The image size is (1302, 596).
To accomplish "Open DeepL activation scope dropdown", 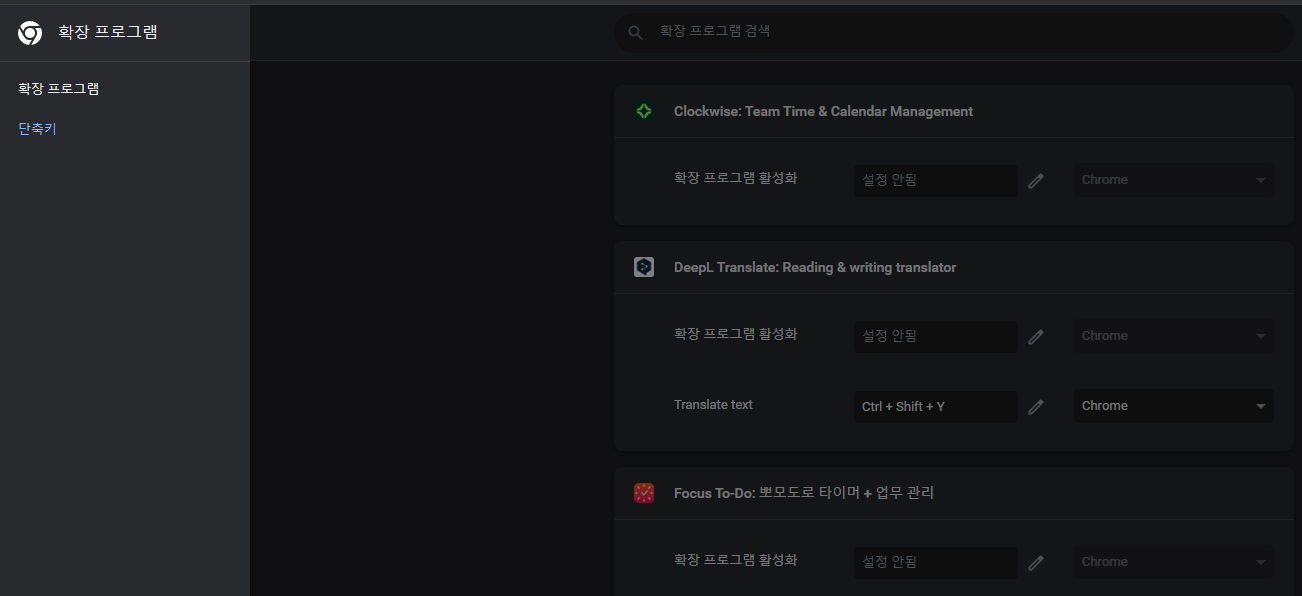I will pyautogui.click(x=1174, y=336).
